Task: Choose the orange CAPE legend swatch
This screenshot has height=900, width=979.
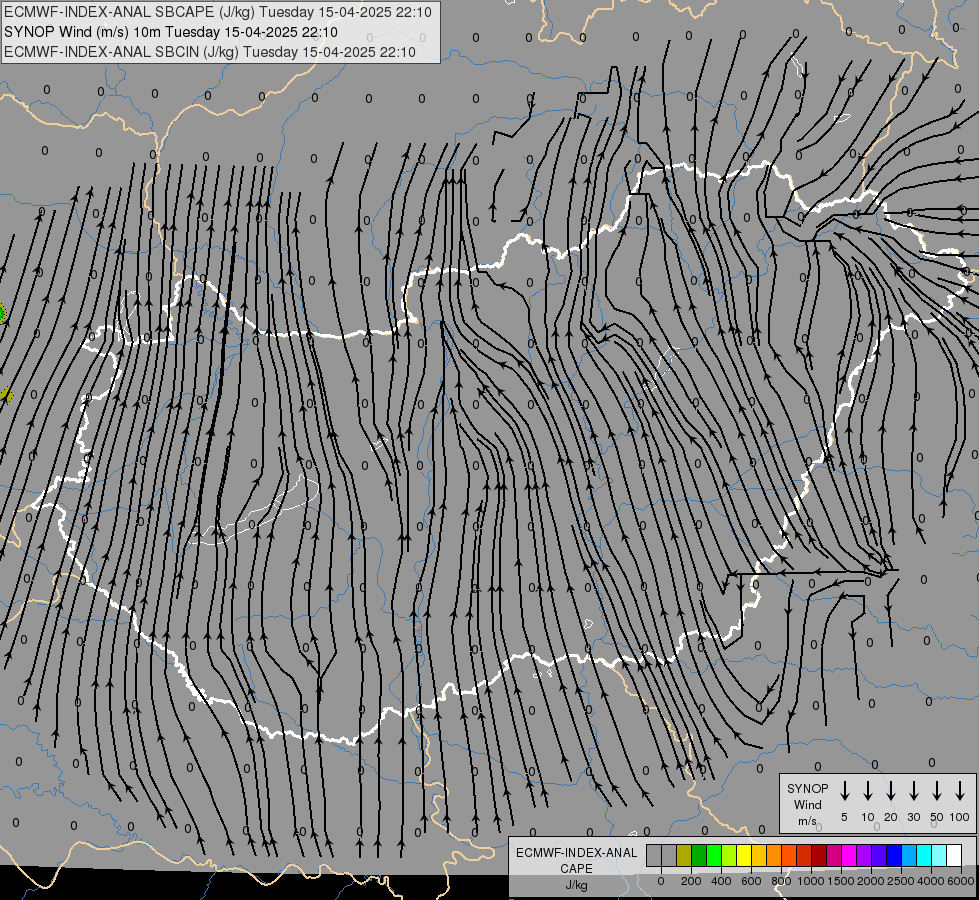Action: (x=774, y=855)
